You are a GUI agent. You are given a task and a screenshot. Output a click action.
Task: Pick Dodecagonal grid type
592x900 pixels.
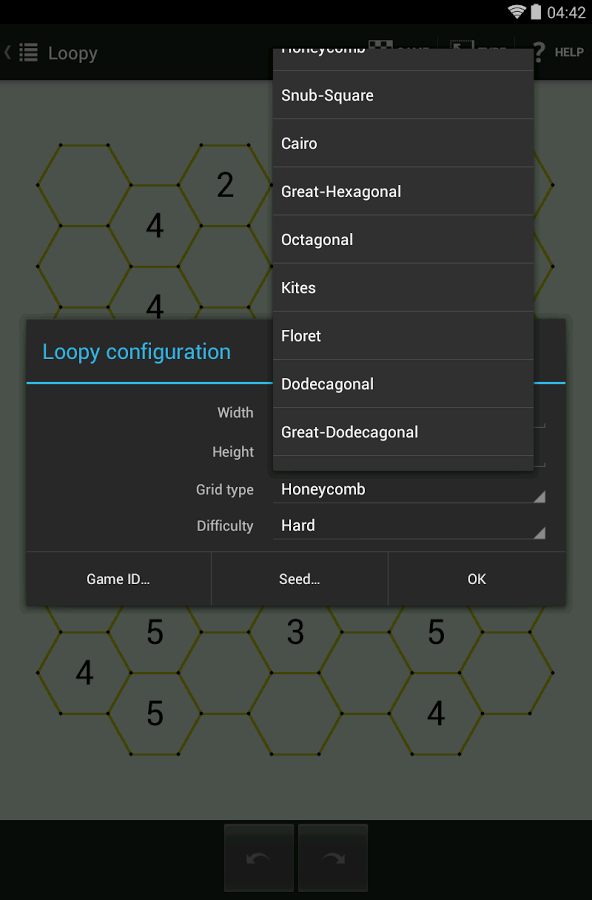403,385
